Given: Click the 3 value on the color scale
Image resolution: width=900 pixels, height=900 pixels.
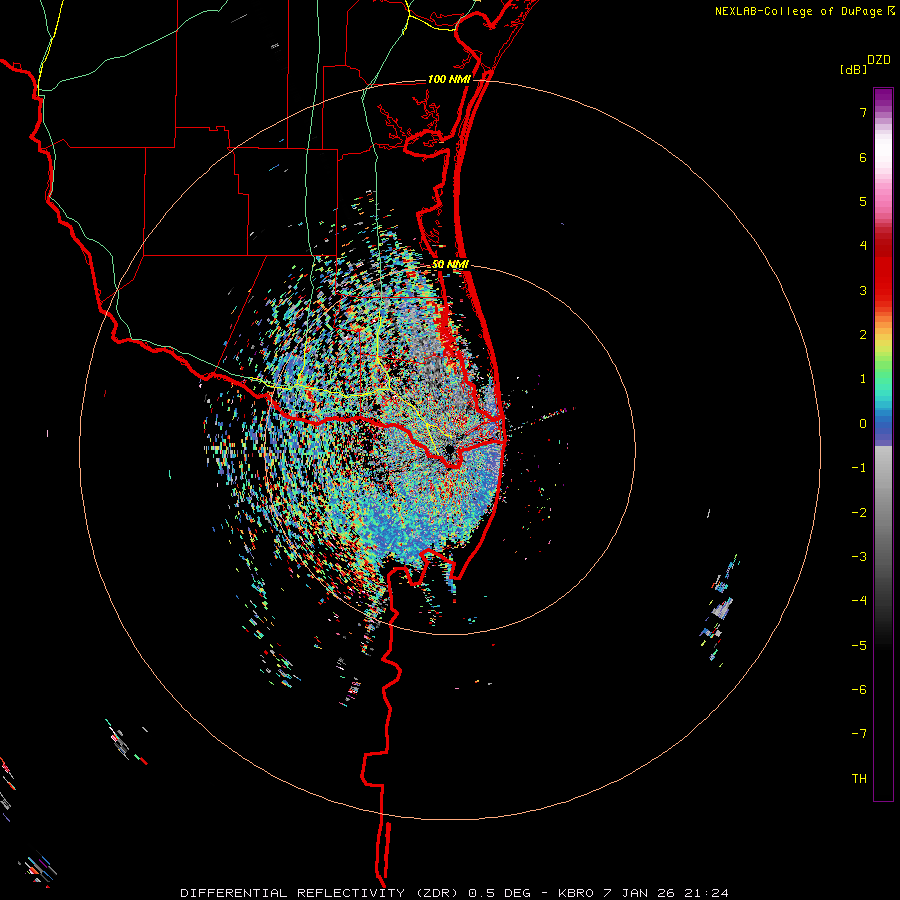Looking at the screenshot, I should pyautogui.click(x=863, y=290).
